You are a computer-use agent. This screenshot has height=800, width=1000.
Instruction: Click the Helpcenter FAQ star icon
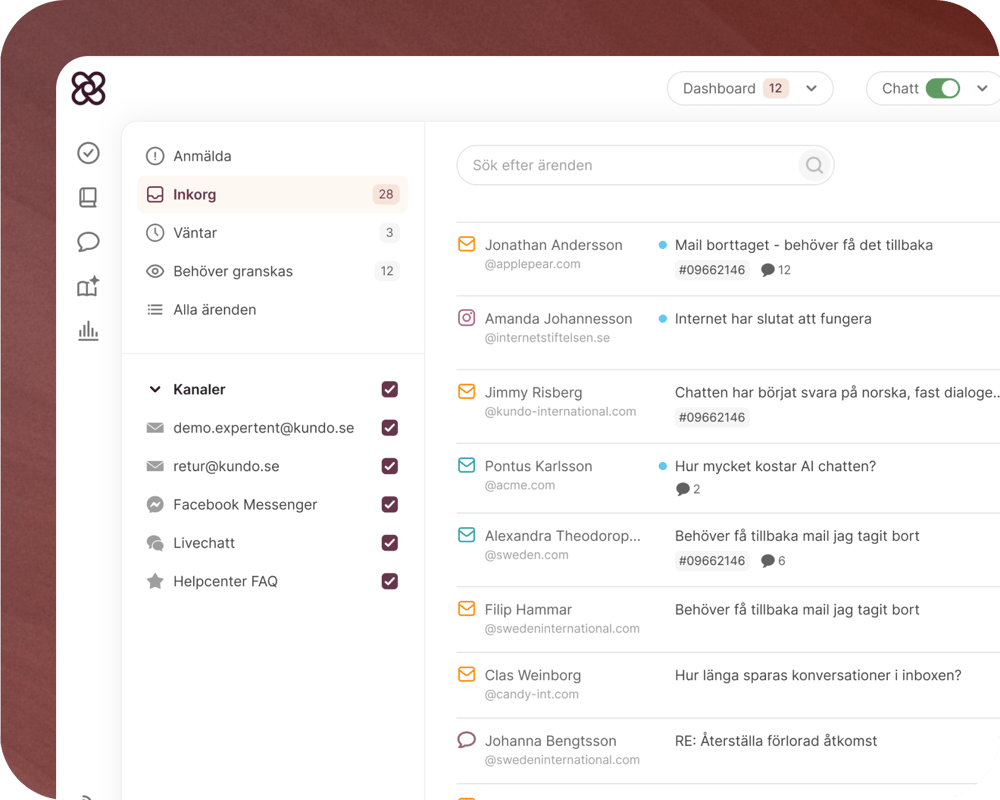coord(155,581)
